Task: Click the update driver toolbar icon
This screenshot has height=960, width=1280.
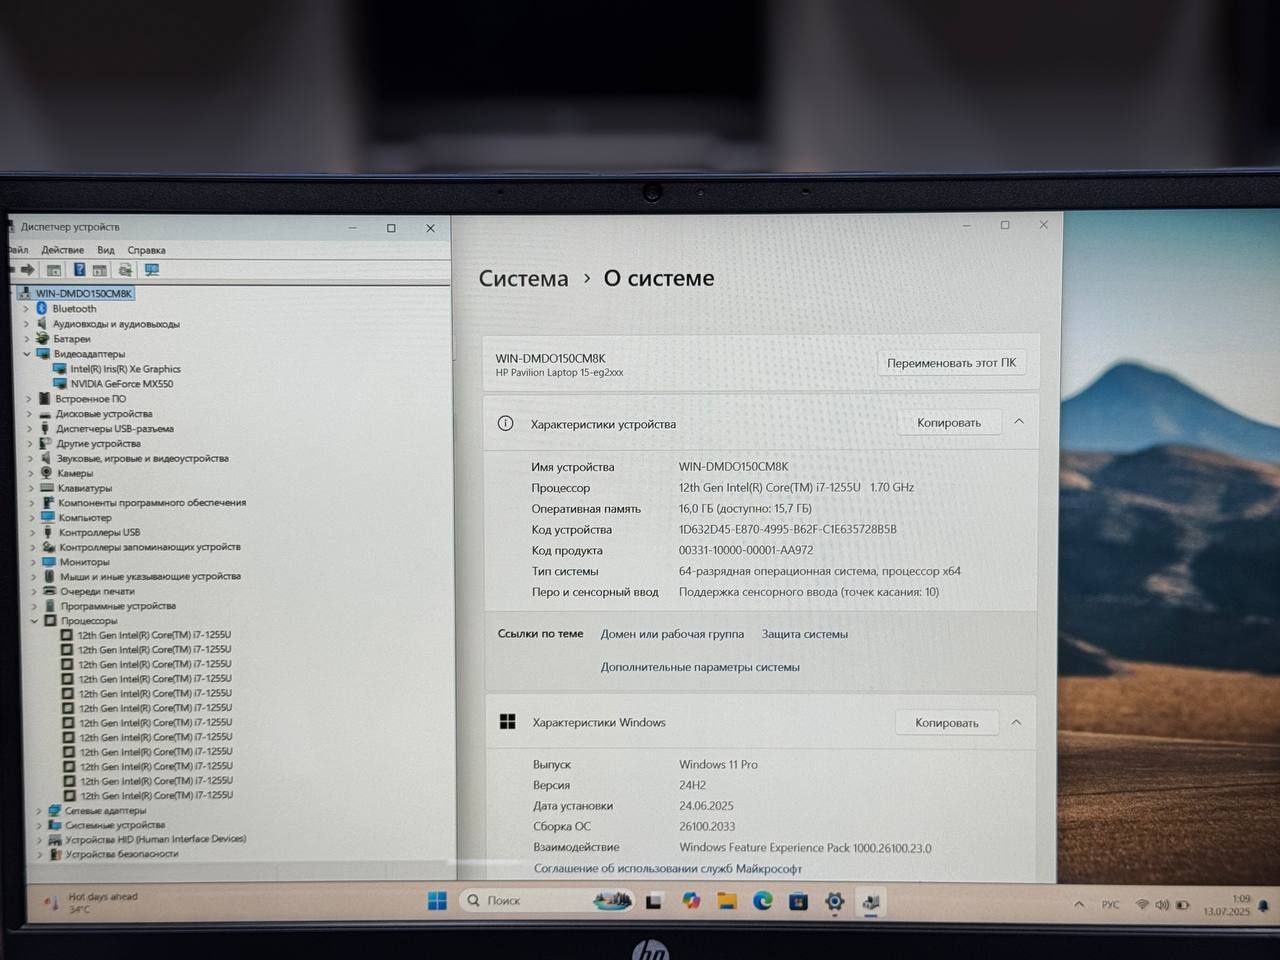Action: pos(125,270)
